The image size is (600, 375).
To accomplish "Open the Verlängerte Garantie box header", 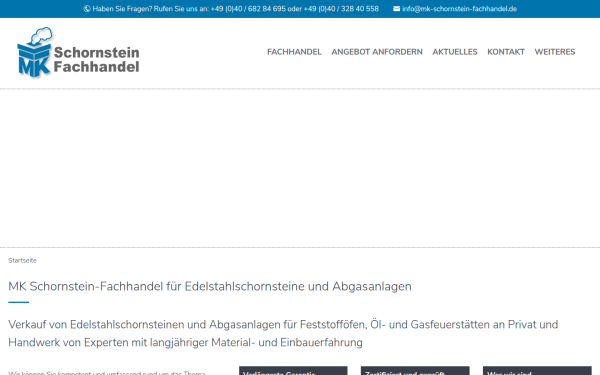I will pos(293,371).
